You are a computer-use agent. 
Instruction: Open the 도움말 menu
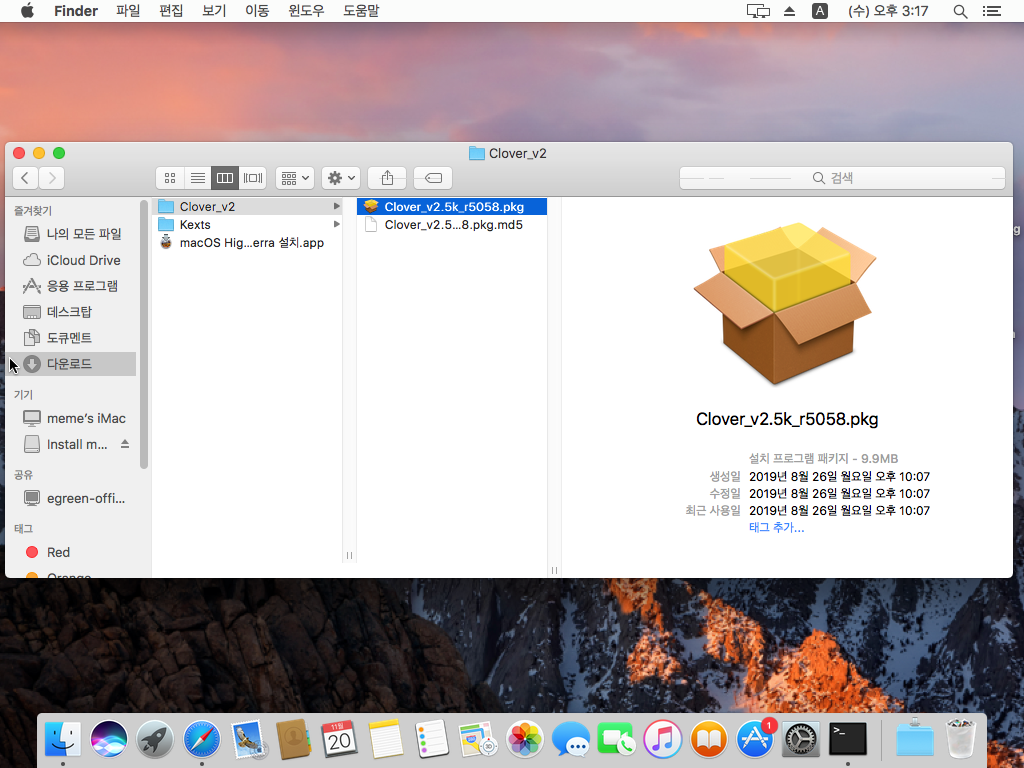click(361, 11)
